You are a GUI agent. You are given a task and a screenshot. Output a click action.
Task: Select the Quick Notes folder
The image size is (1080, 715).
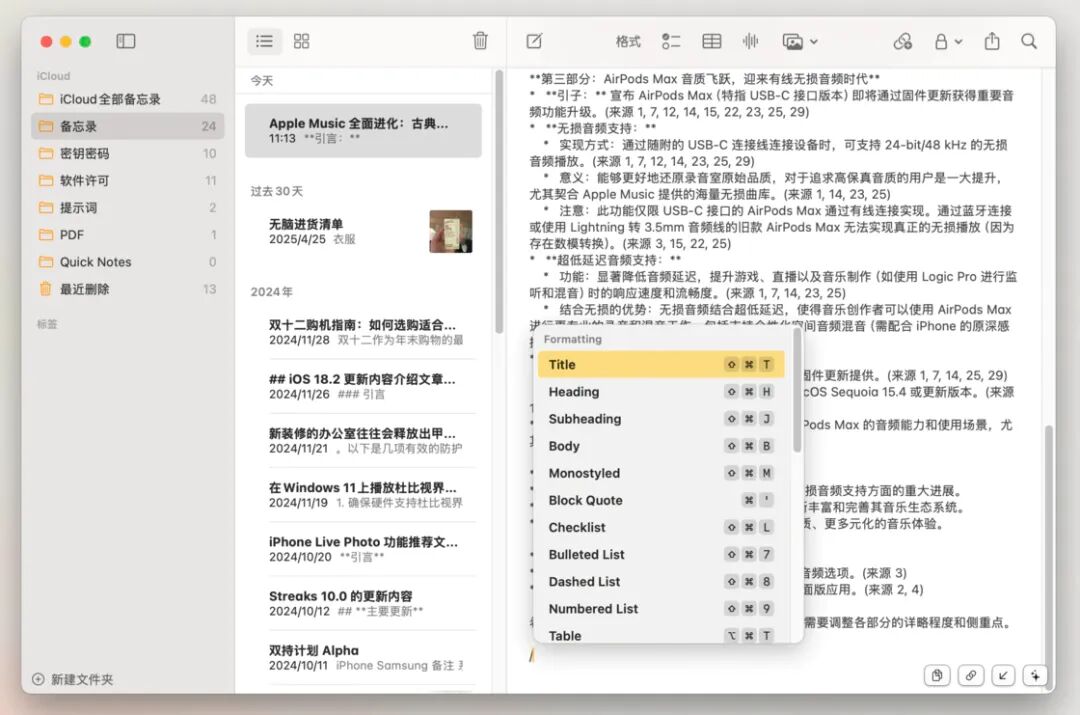[x=127, y=262]
